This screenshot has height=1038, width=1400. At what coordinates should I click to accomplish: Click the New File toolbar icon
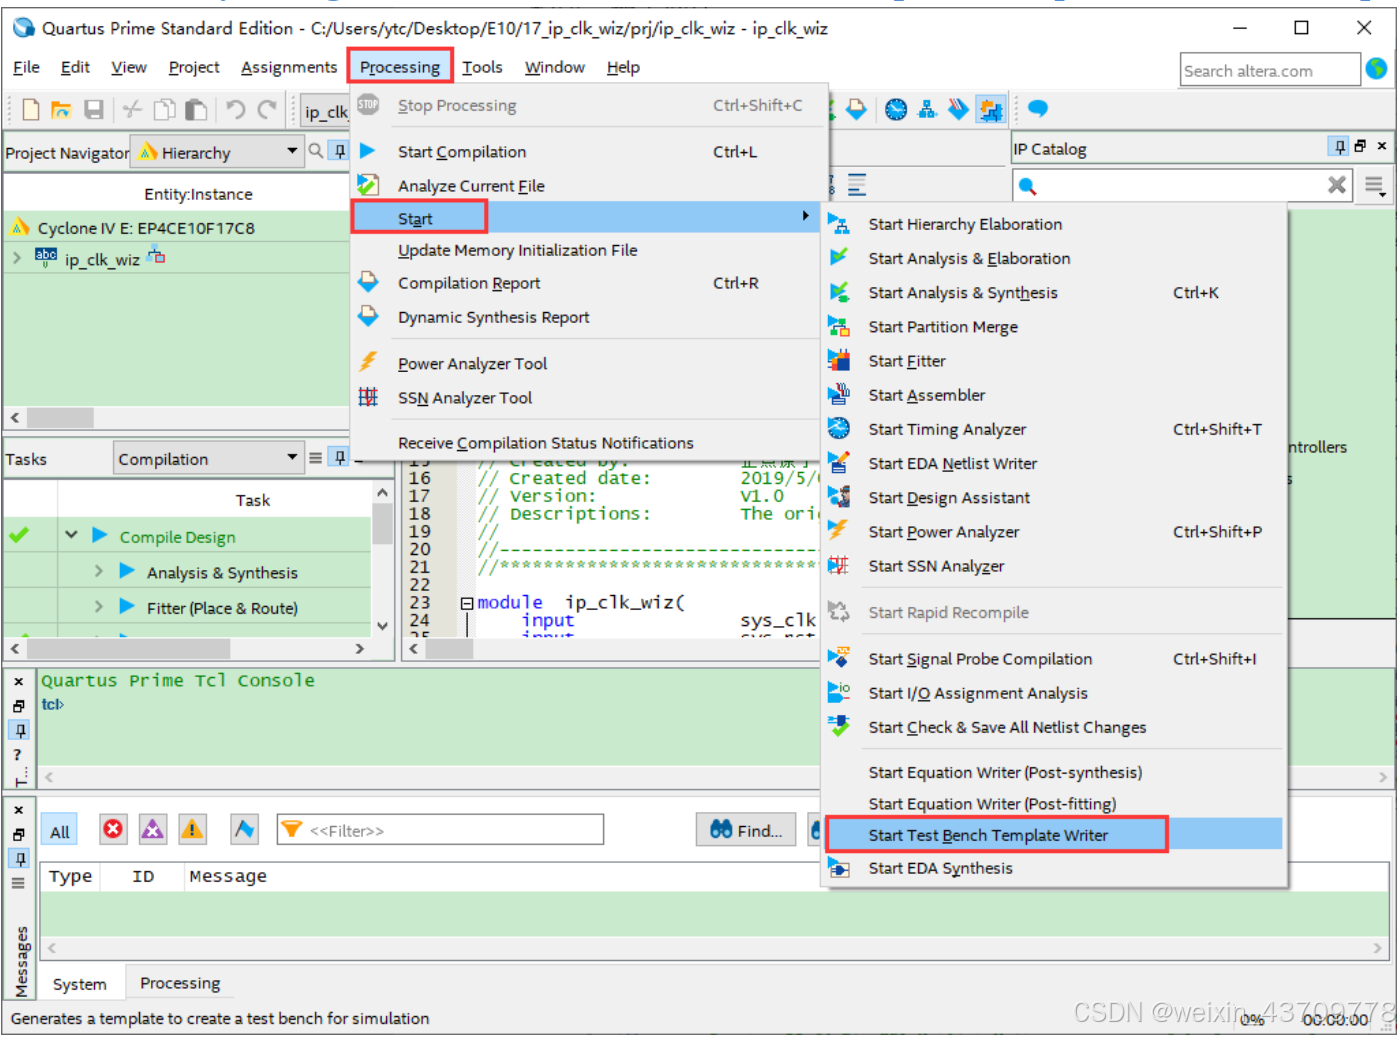pyautogui.click(x=31, y=110)
